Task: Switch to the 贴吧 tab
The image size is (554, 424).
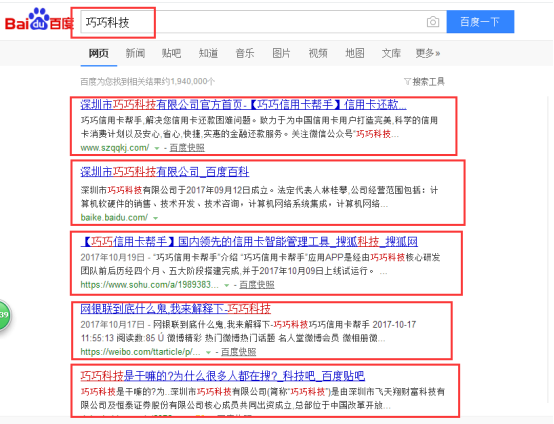Action: (171, 53)
